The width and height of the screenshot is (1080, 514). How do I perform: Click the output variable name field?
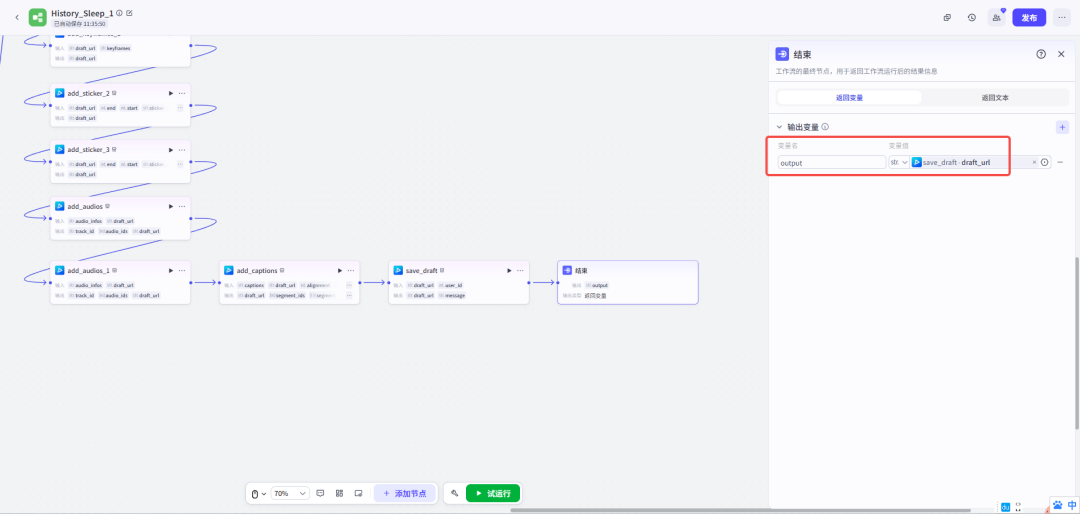coord(832,163)
